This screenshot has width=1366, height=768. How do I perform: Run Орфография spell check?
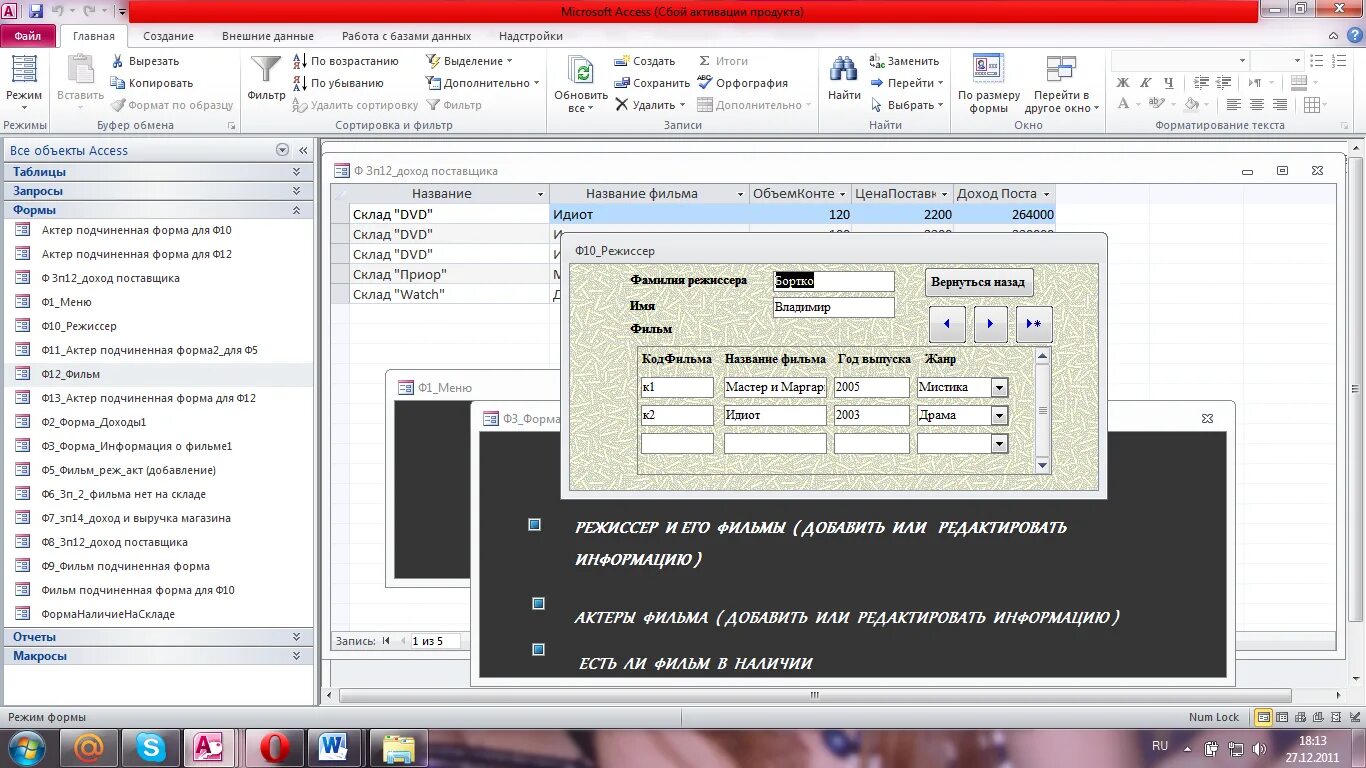(743, 83)
